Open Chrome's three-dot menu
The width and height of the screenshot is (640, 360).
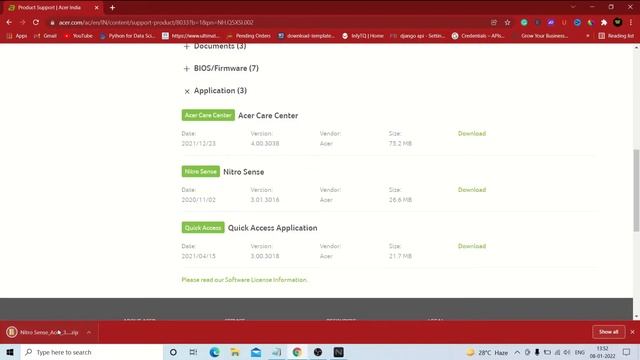coord(631,22)
